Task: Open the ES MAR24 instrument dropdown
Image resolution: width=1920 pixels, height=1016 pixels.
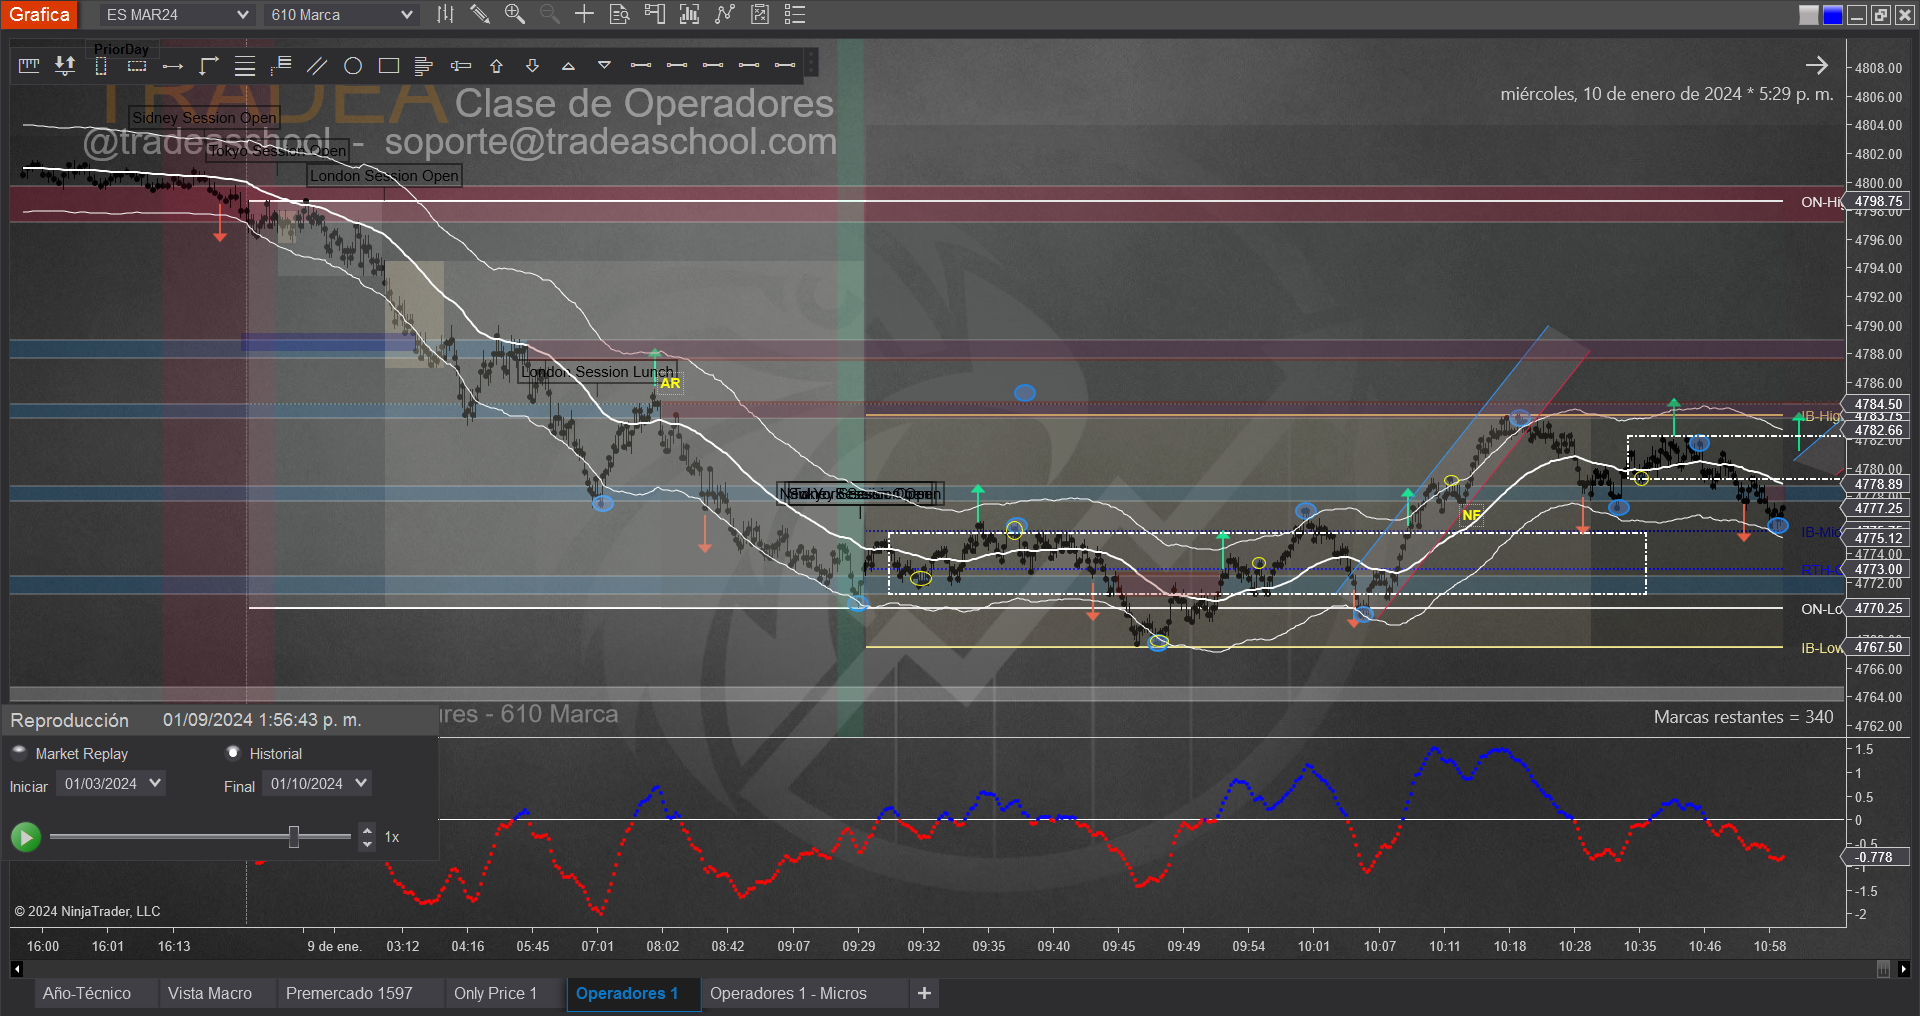Action: point(177,15)
